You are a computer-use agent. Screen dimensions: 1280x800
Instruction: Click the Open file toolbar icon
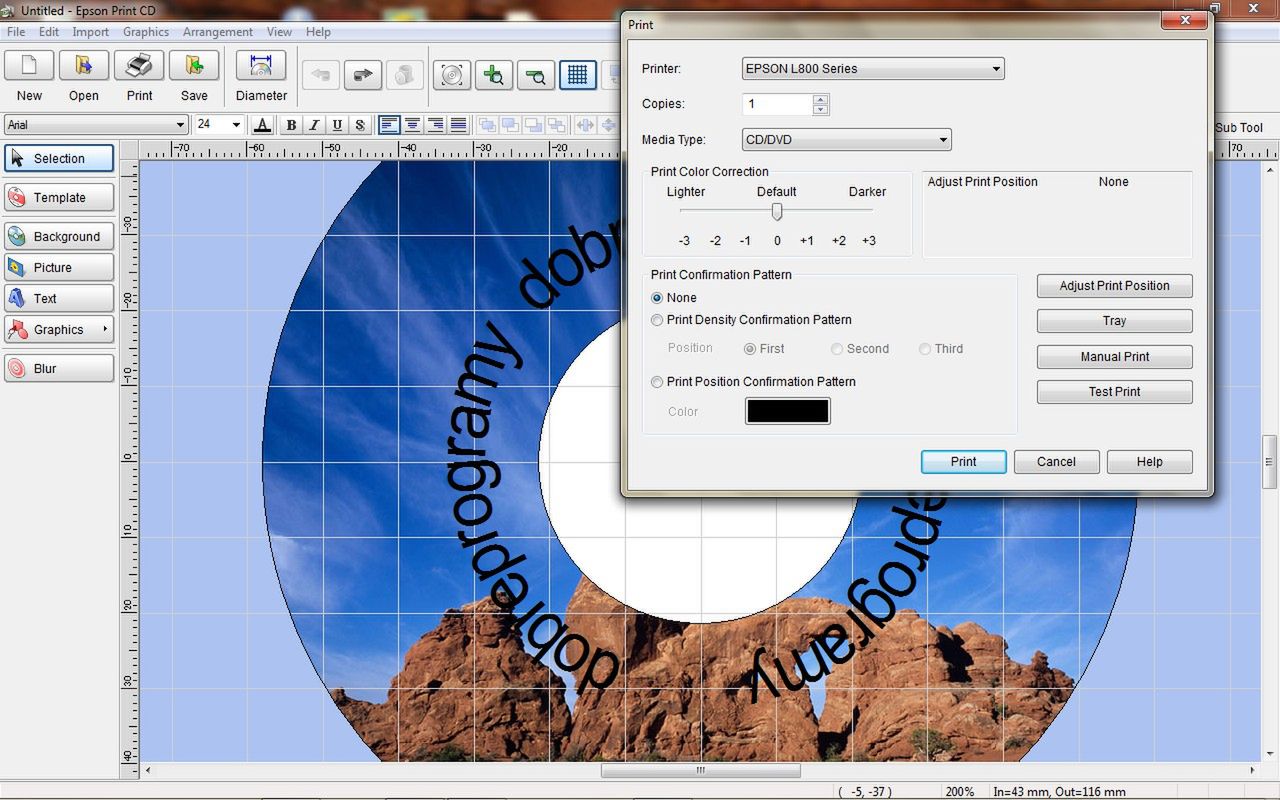coord(84,66)
